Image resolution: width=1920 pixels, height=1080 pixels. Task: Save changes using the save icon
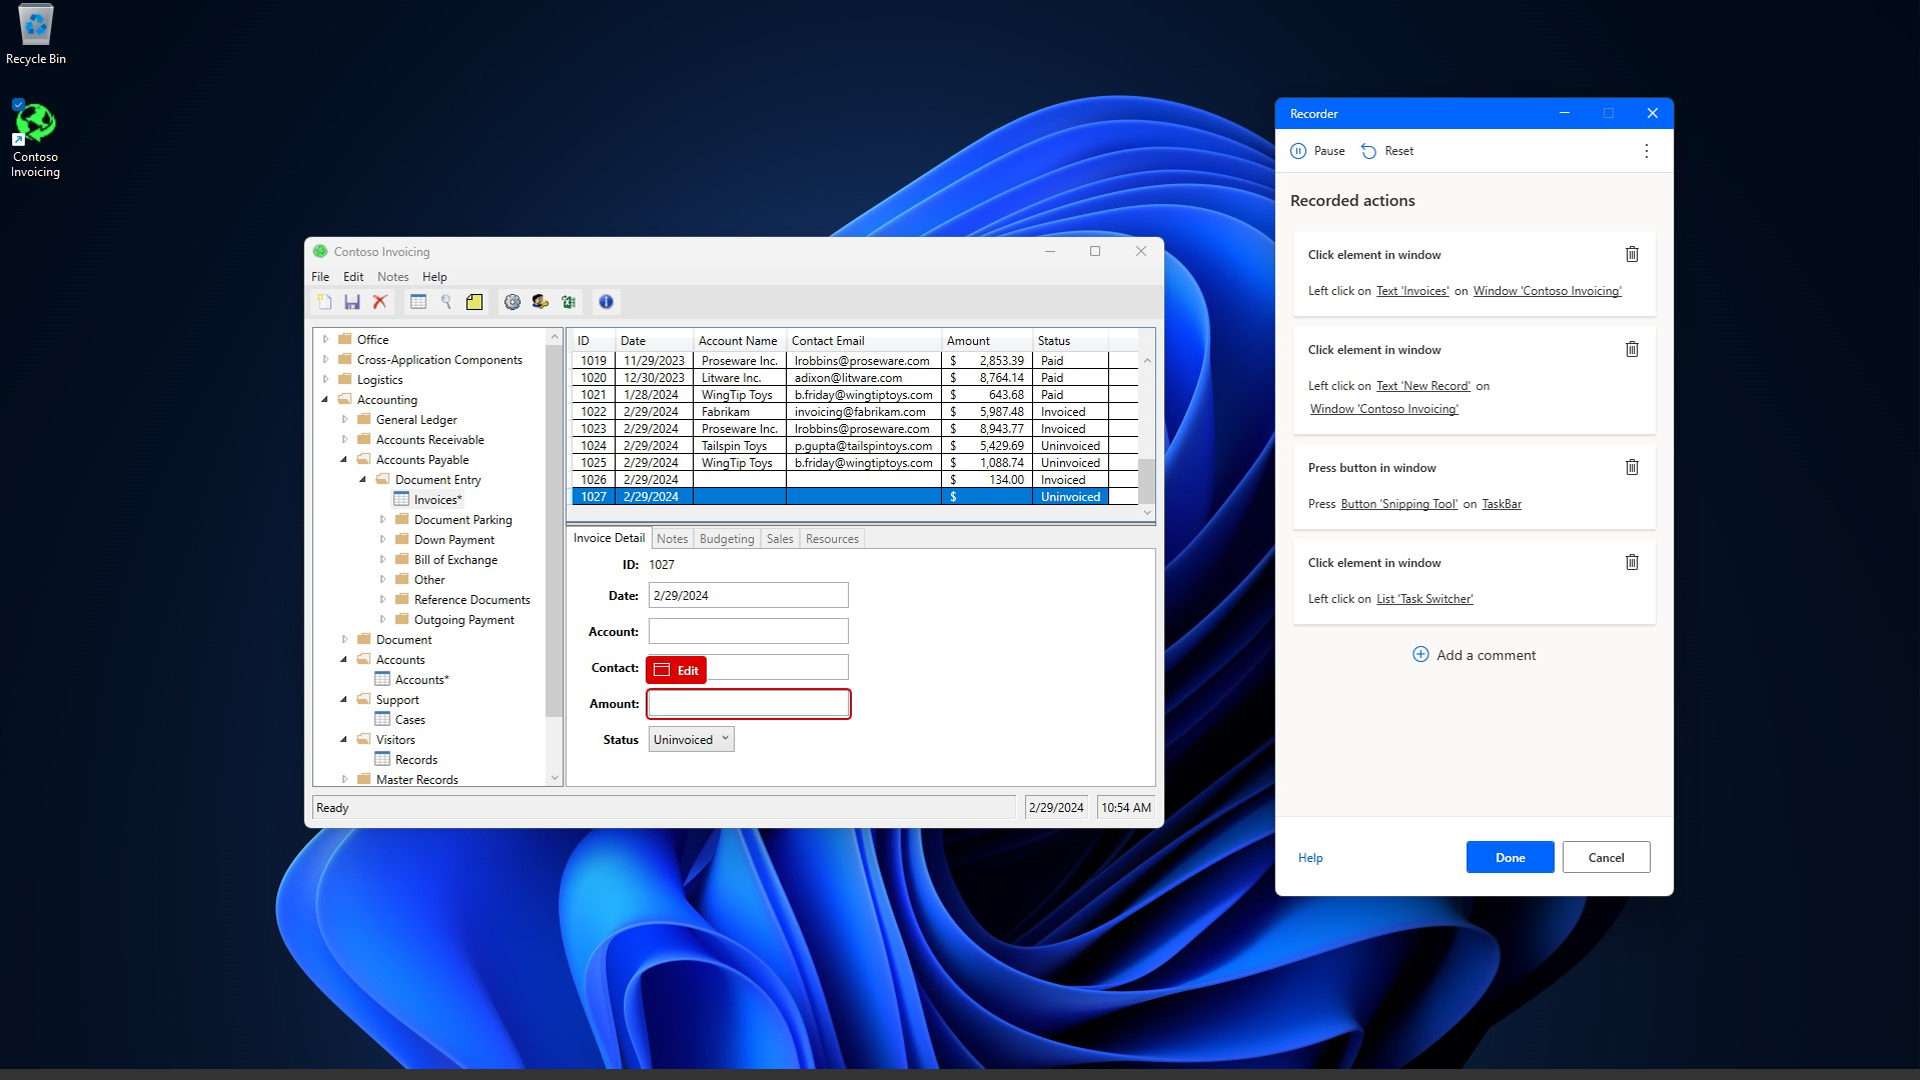point(351,302)
